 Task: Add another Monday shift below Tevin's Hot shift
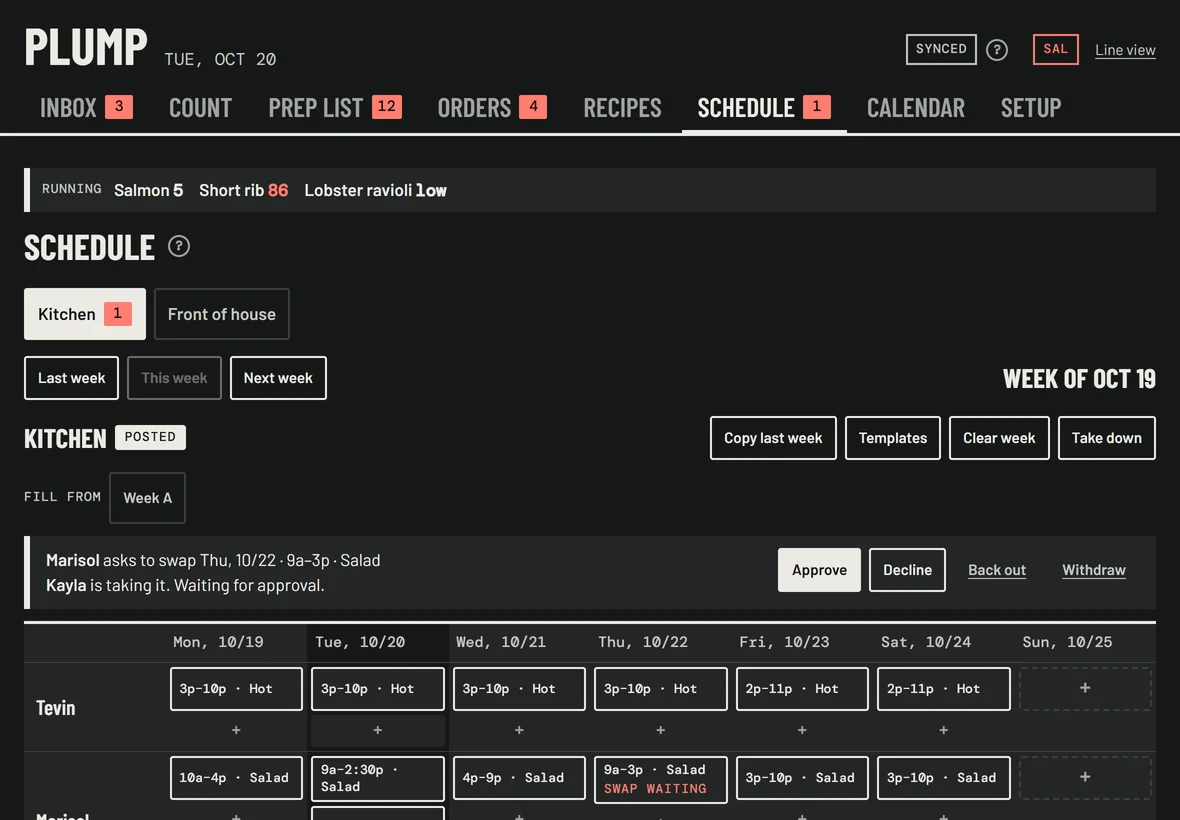pos(236,730)
